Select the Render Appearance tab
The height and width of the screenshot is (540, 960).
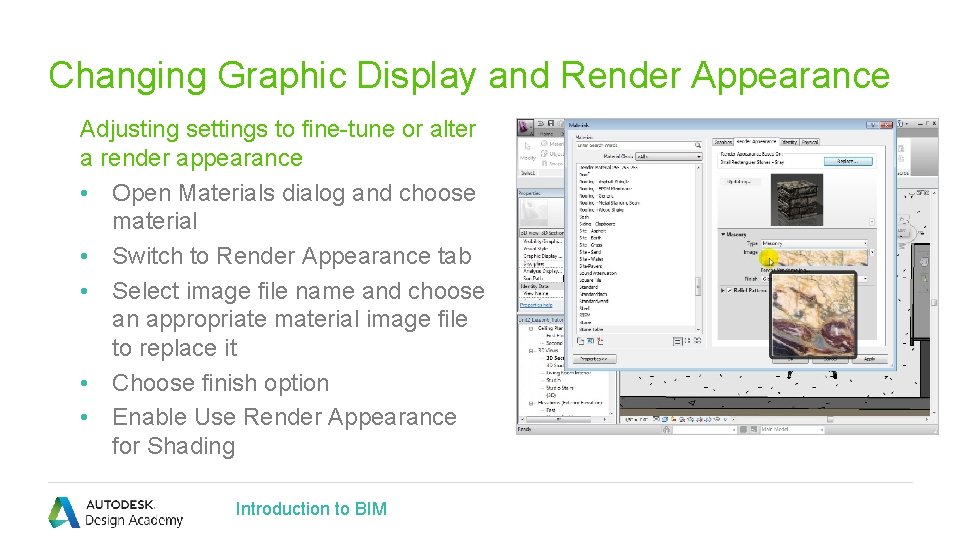pyautogui.click(x=756, y=141)
